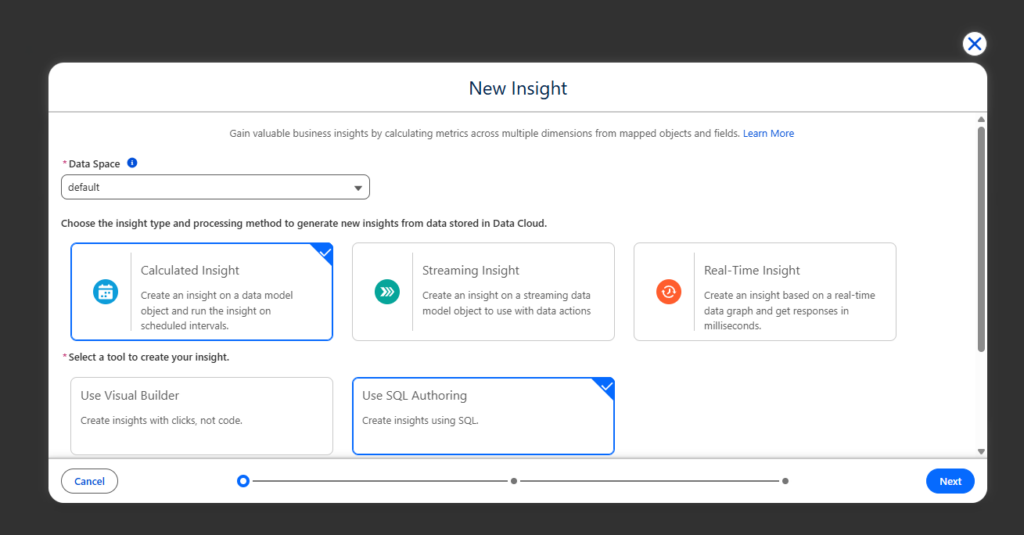The height and width of the screenshot is (535, 1024).
Task: Click the first progress step indicator
Action: tap(243, 481)
